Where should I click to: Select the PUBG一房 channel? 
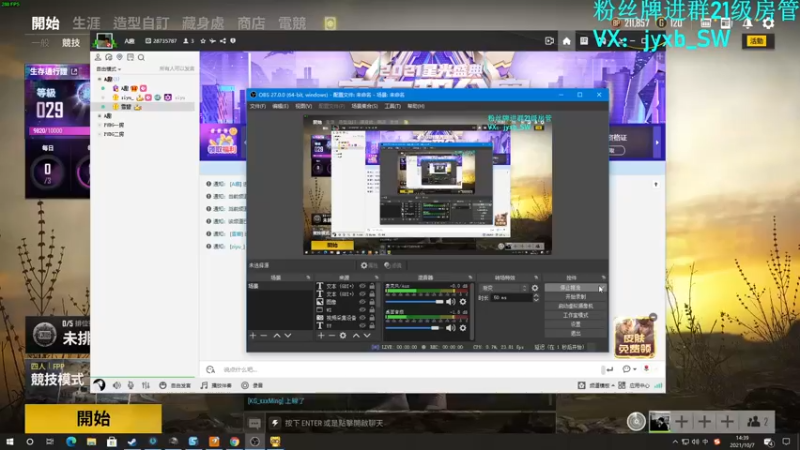coord(114,125)
